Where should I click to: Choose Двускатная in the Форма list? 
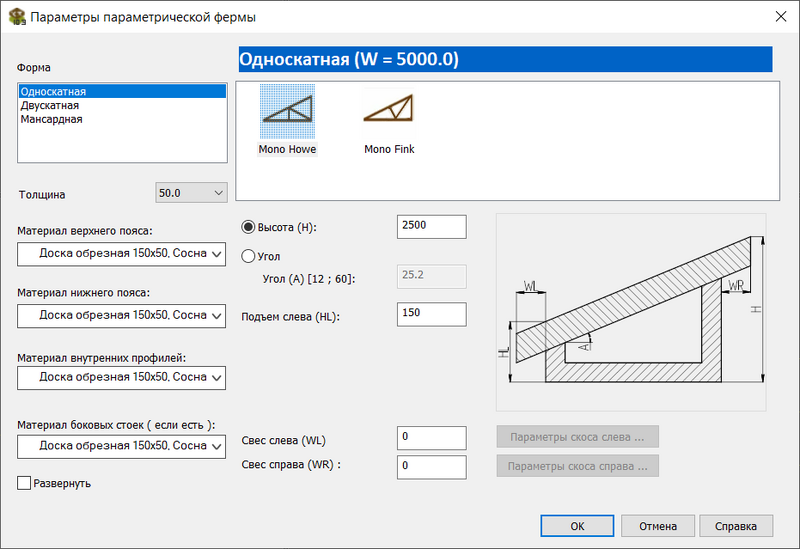click(122, 105)
